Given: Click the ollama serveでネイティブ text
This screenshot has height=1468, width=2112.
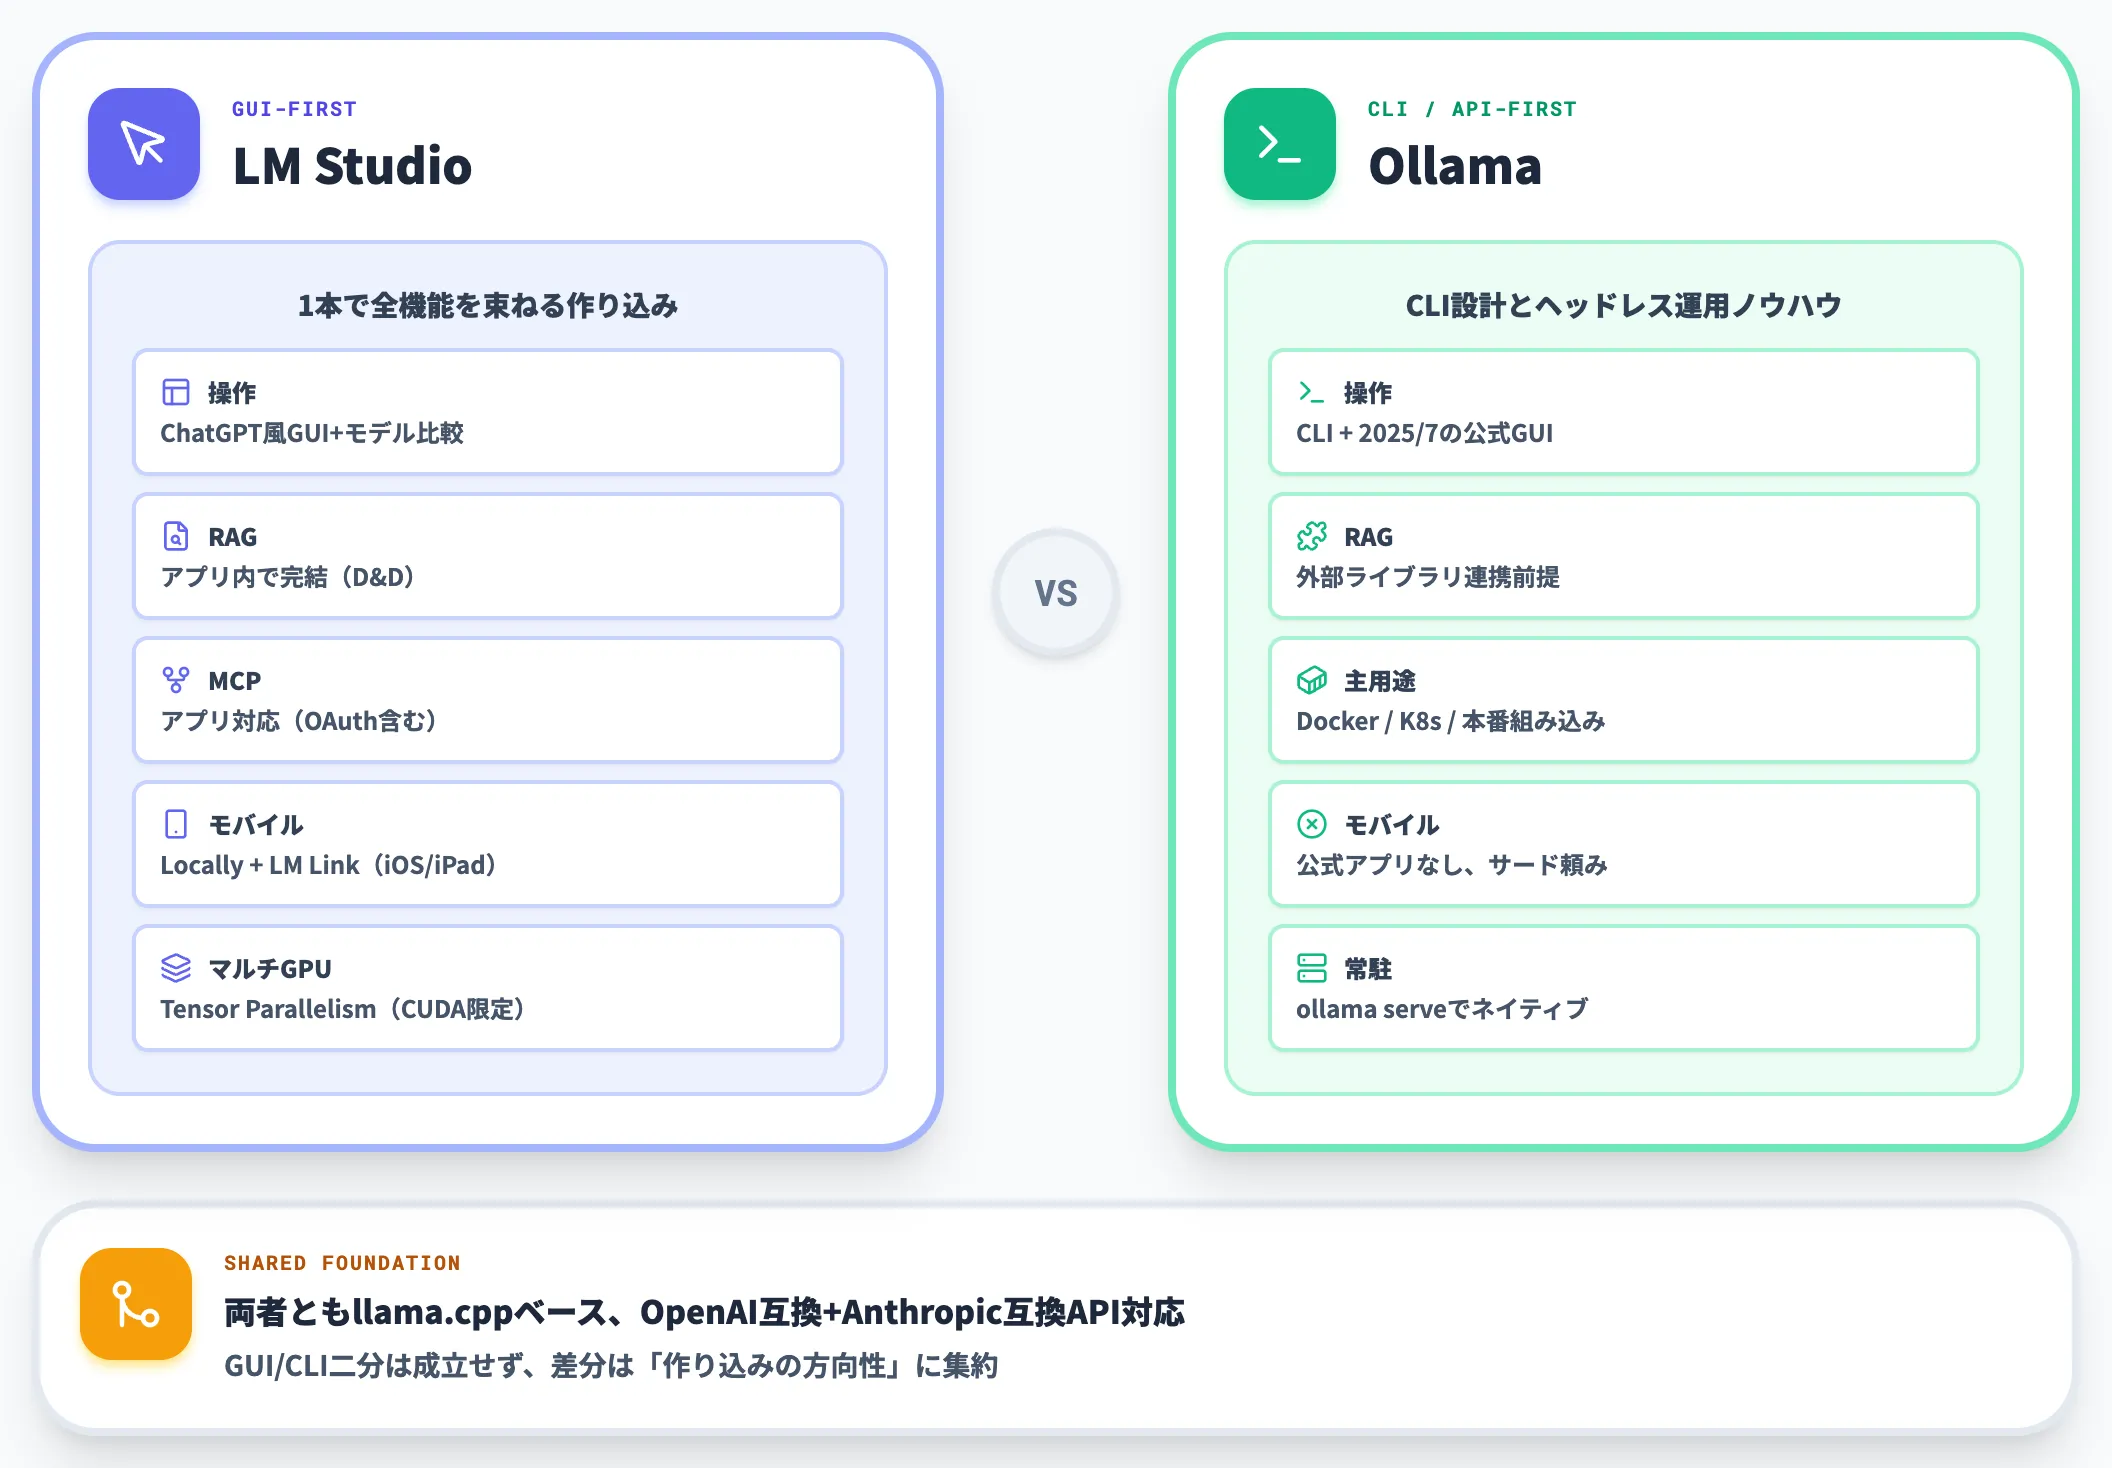Looking at the screenshot, I should (x=1442, y=1009).
